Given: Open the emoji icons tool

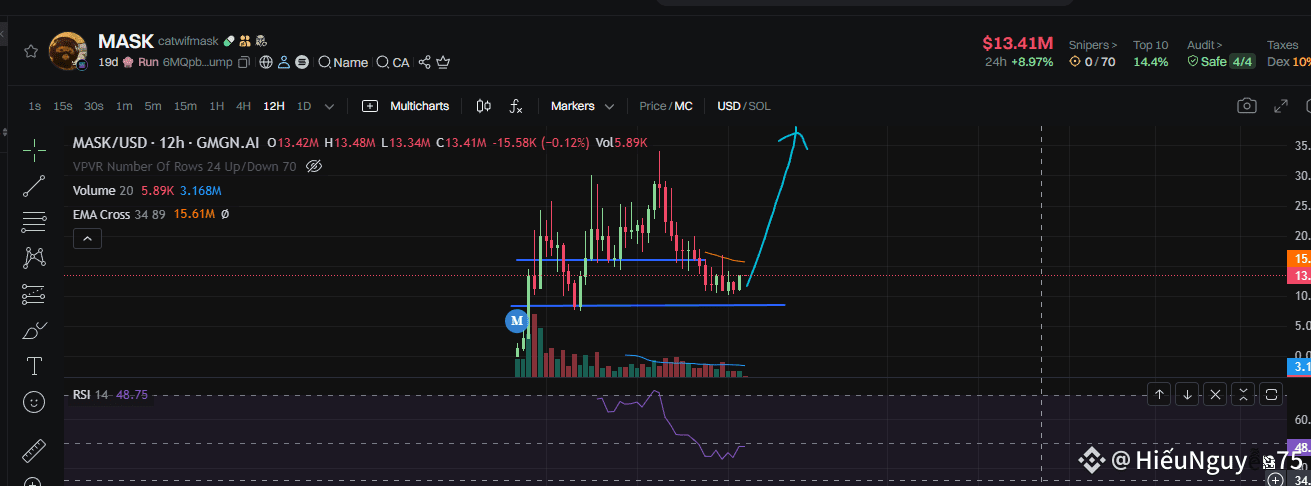Looking at the screenshot, I should click(34, 402).
